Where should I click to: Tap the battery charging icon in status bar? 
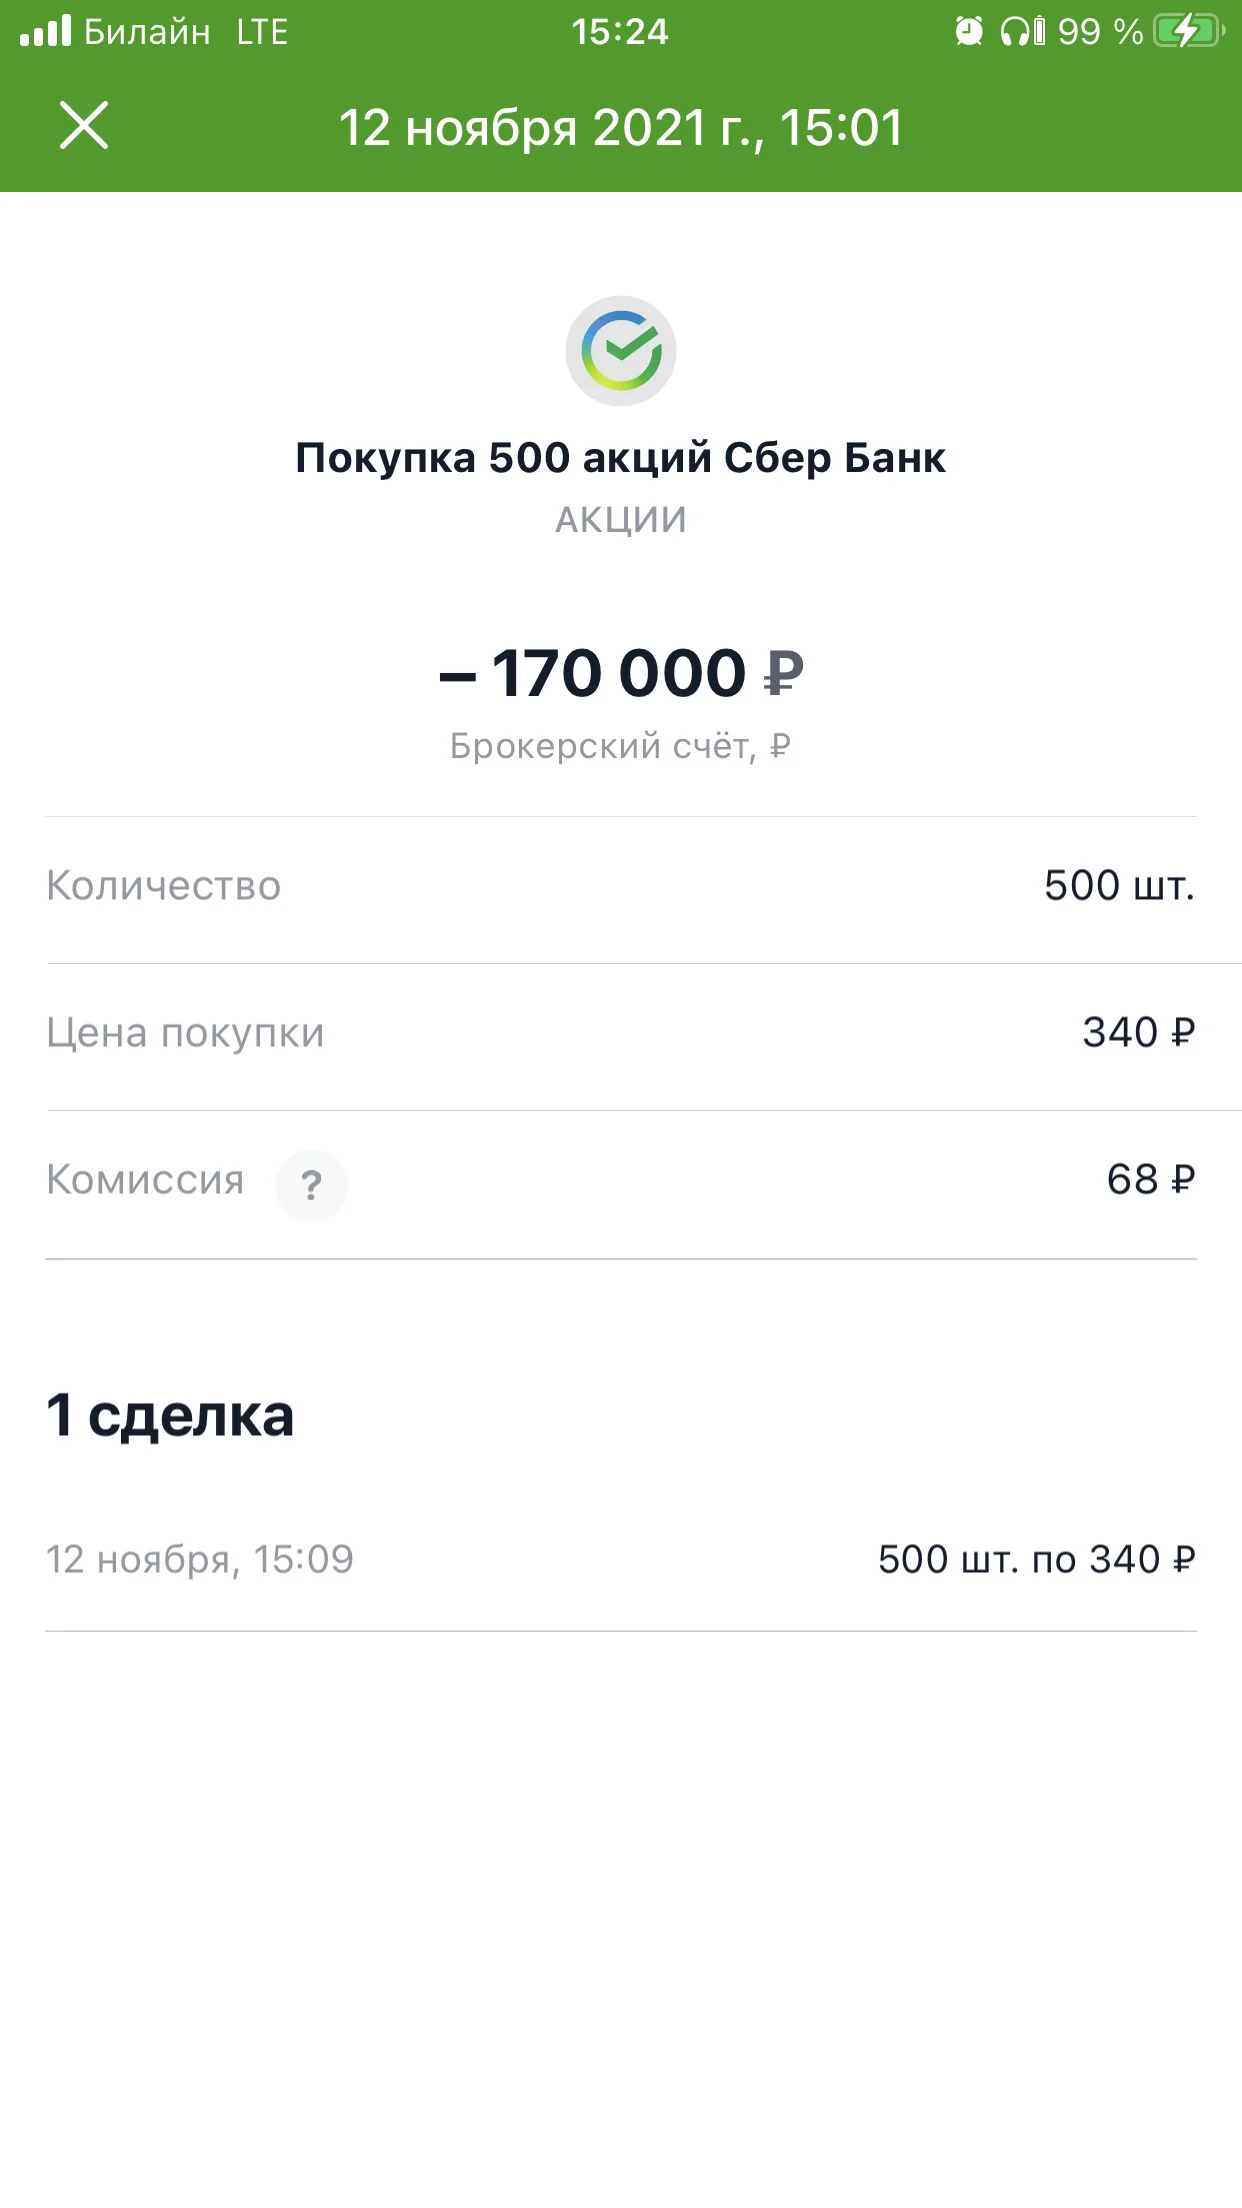1189,31
